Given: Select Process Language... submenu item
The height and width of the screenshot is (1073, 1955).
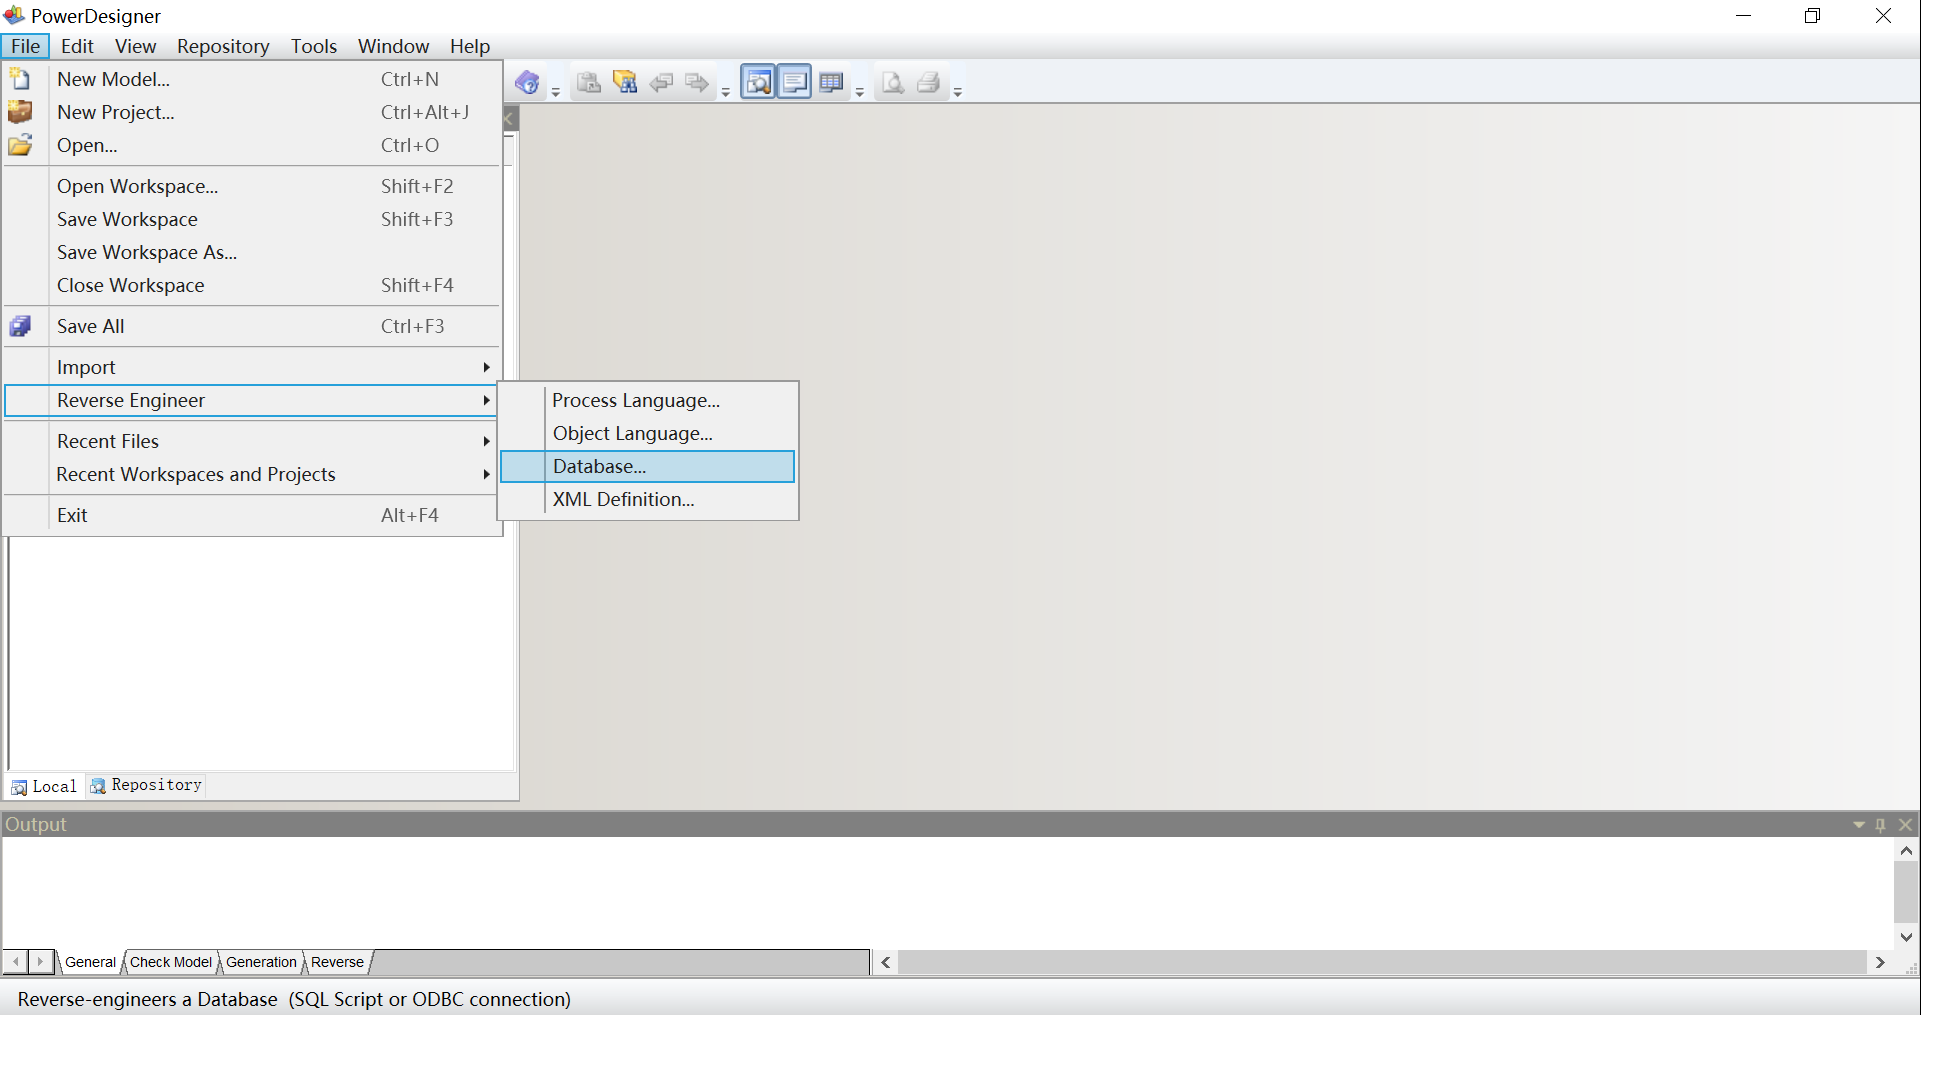Looking at the screenshot, I should [648, 400].
